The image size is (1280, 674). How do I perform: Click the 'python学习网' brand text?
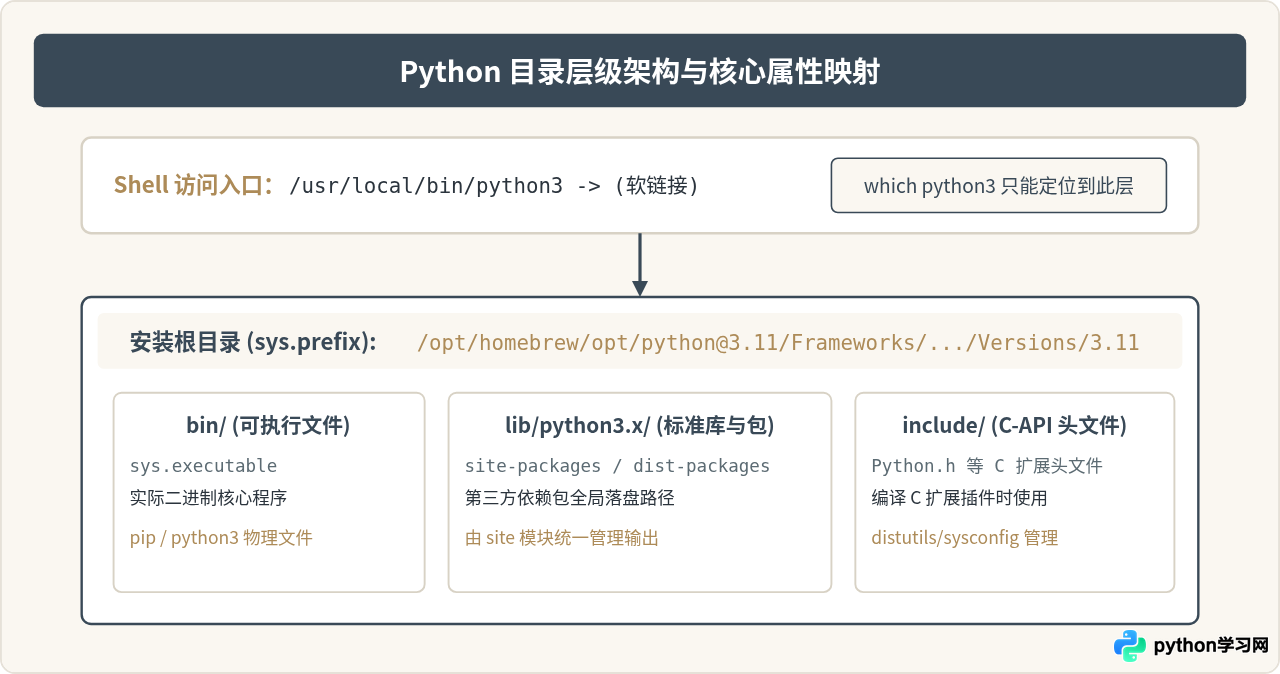click(1211, 646)
